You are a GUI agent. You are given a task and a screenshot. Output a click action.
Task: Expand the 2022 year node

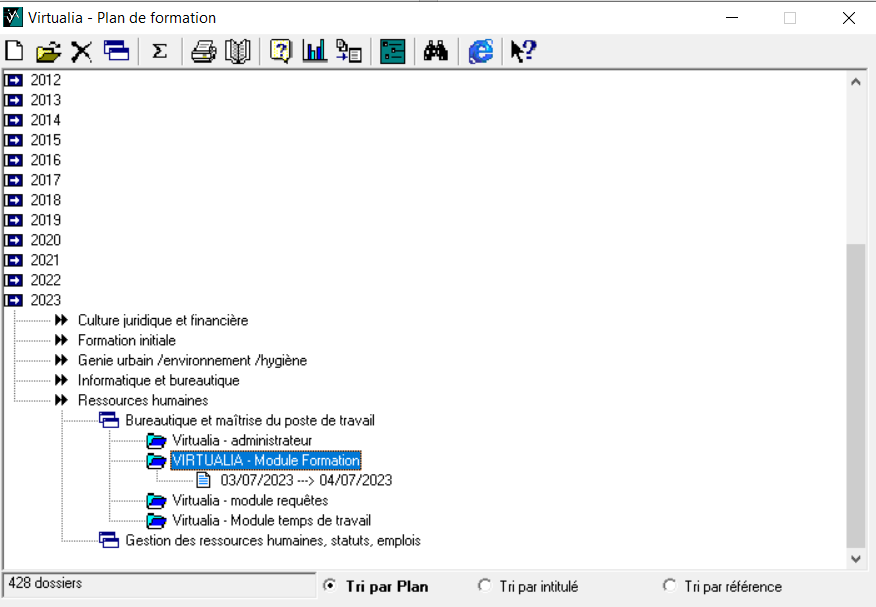coord(15,280)
